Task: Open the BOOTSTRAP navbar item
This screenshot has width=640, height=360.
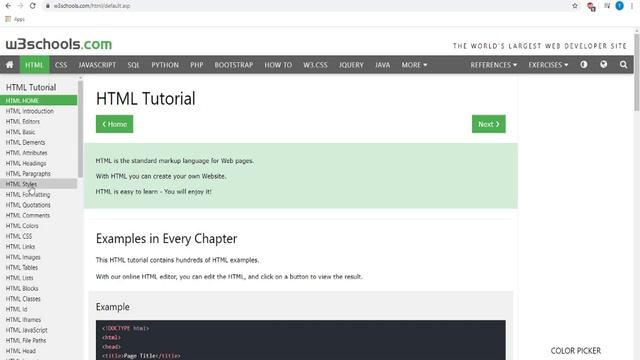Action: click(233, 64)
